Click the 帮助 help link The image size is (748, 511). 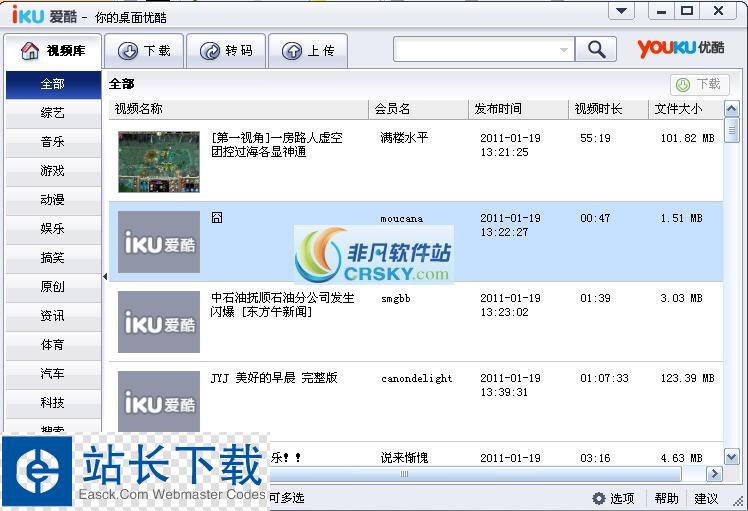666,498
